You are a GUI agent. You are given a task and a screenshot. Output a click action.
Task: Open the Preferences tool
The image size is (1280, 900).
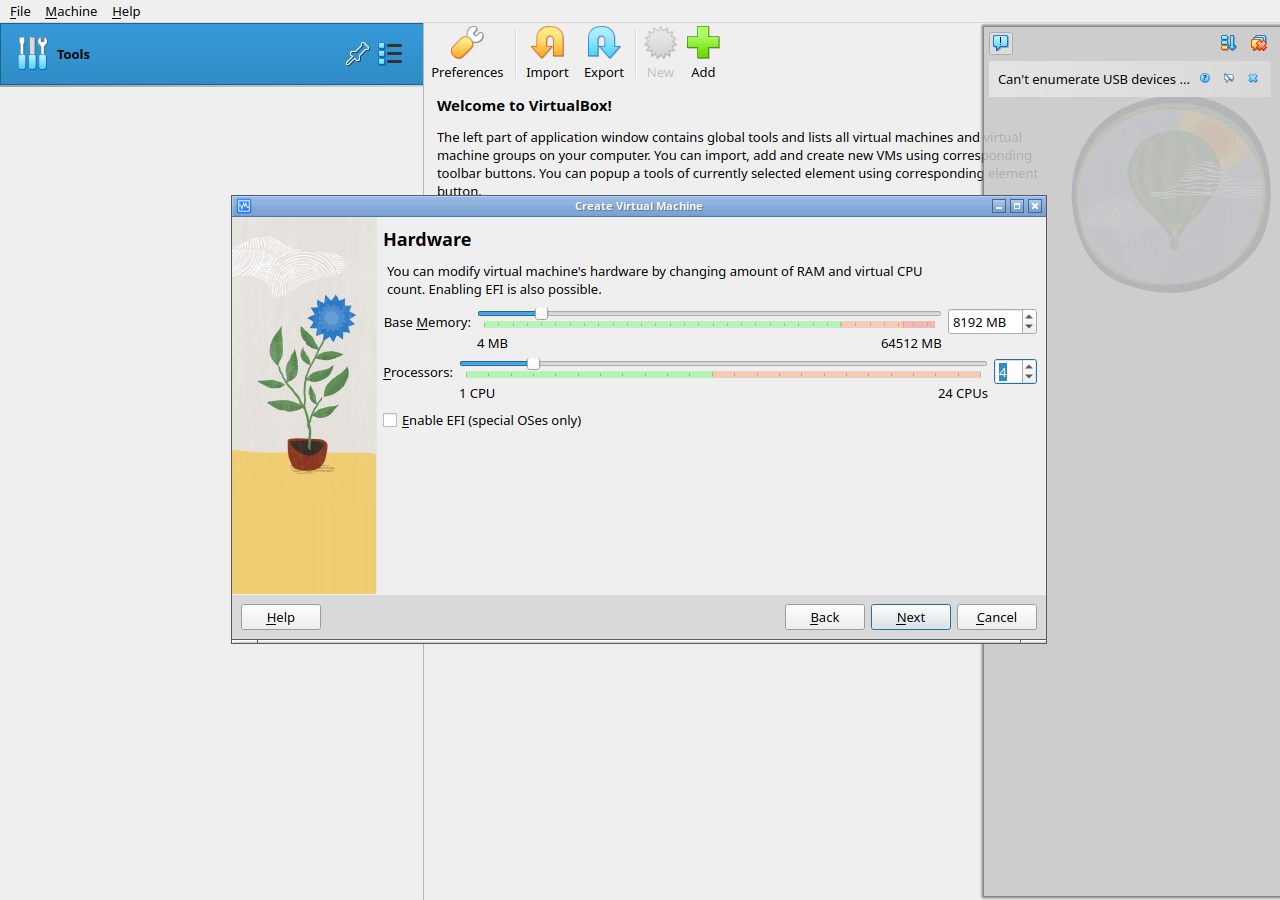(467, 54)
